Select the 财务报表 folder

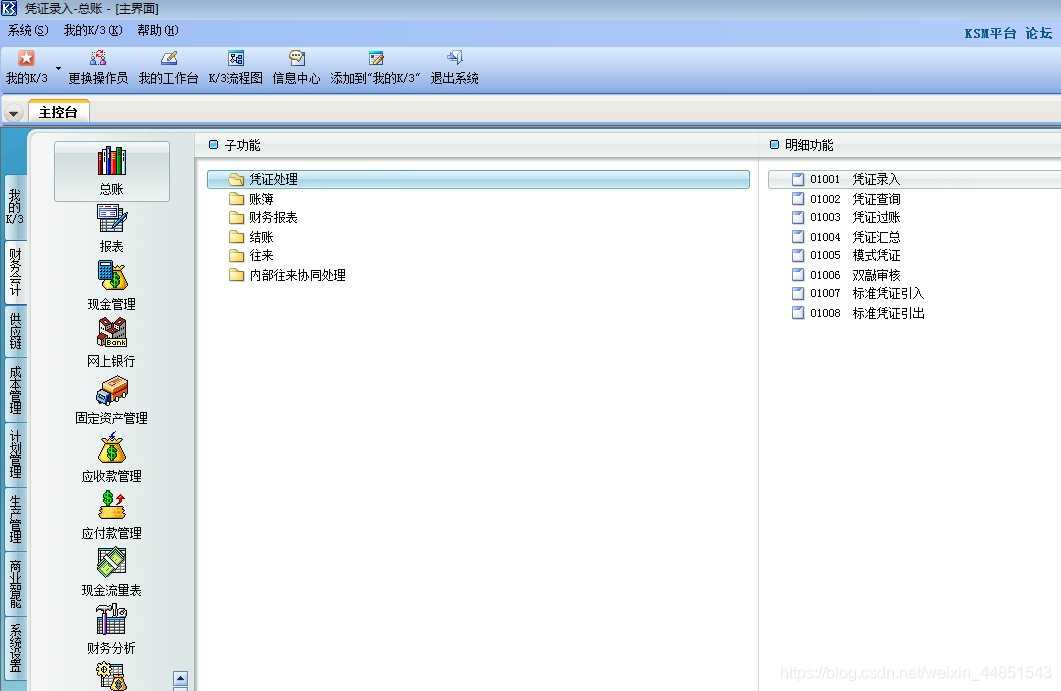point(263,217)
